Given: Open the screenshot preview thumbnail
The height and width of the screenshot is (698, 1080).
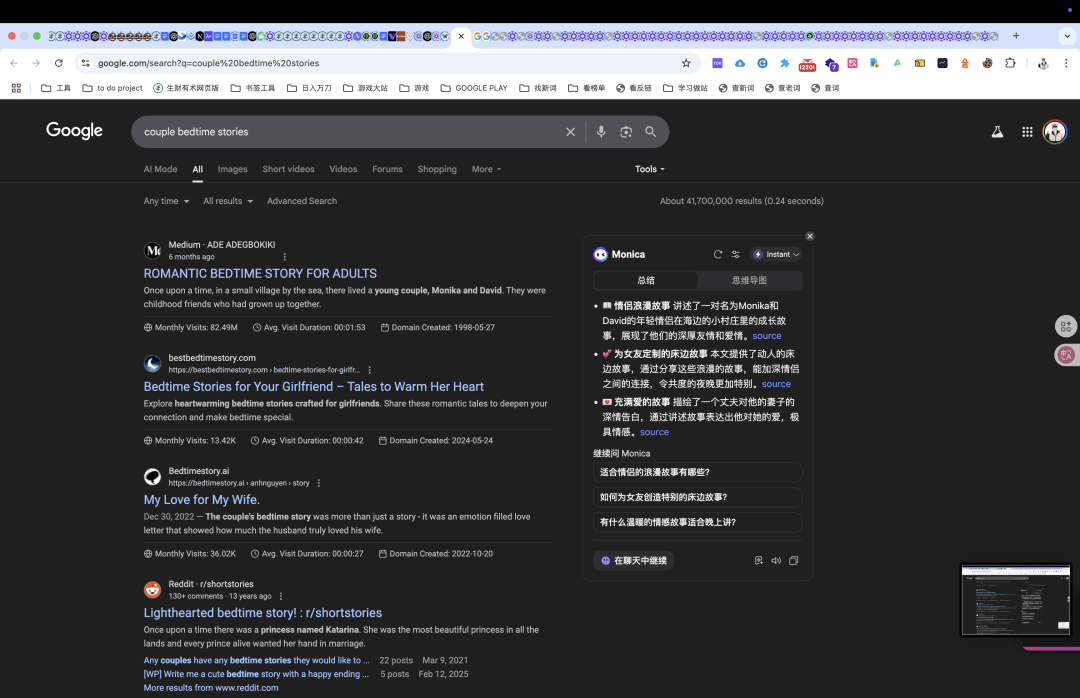Looking at the screenshot, I should [x=1016, y=599].
